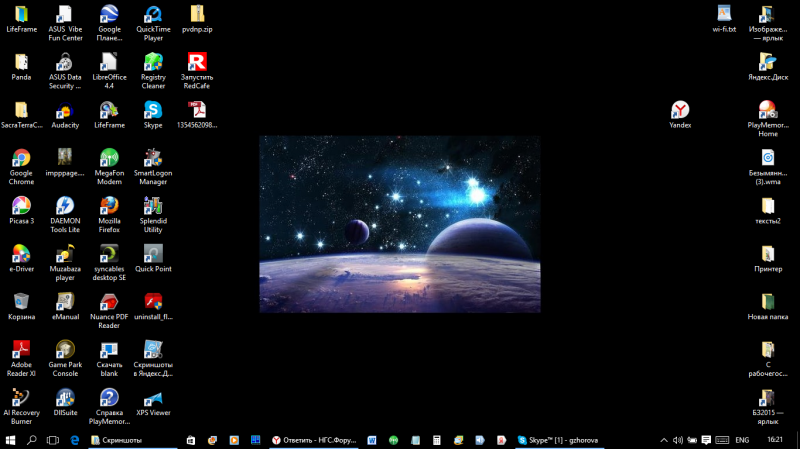The image size is (800, 449).
Task: Expand hidden system tray icons
Action: coord(664,440)
